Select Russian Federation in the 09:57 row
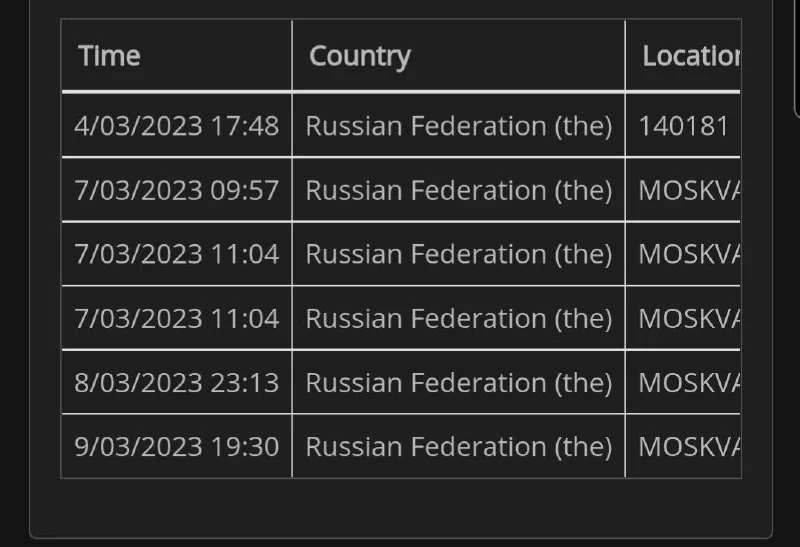This screenshot has height=547, width=800. [x=458, y=190]
